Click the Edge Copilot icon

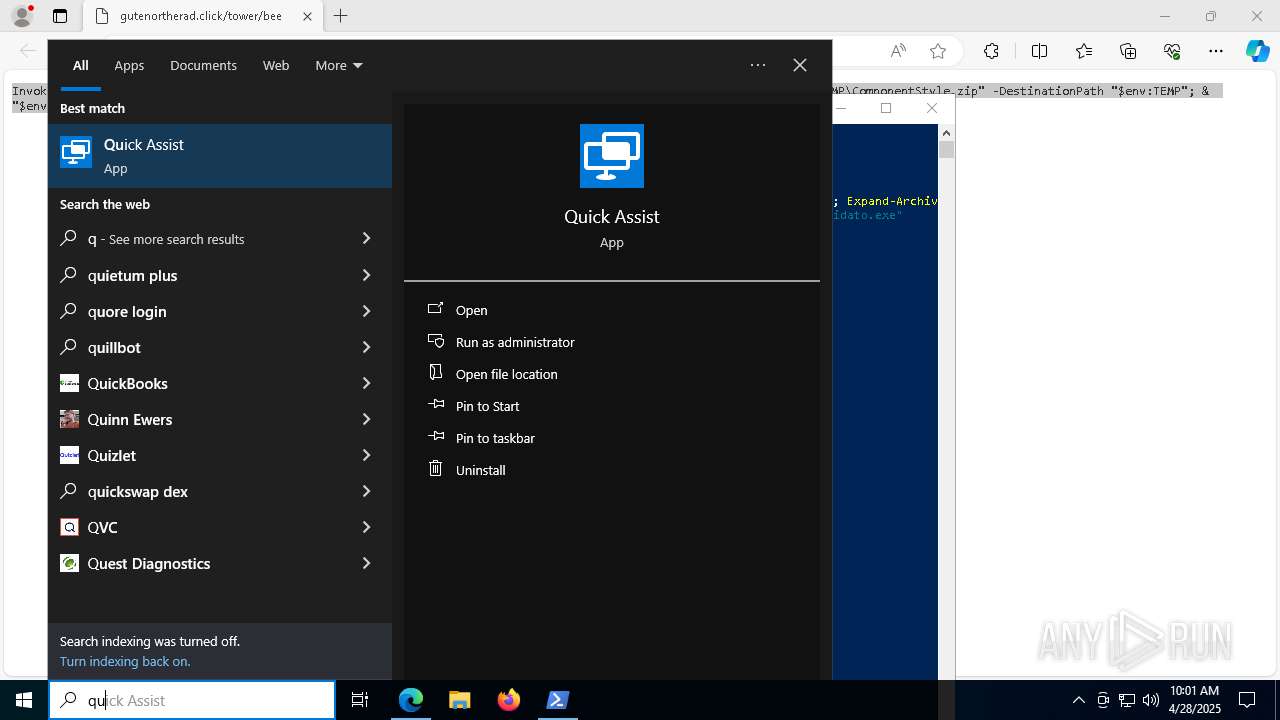pos(1257,51)
